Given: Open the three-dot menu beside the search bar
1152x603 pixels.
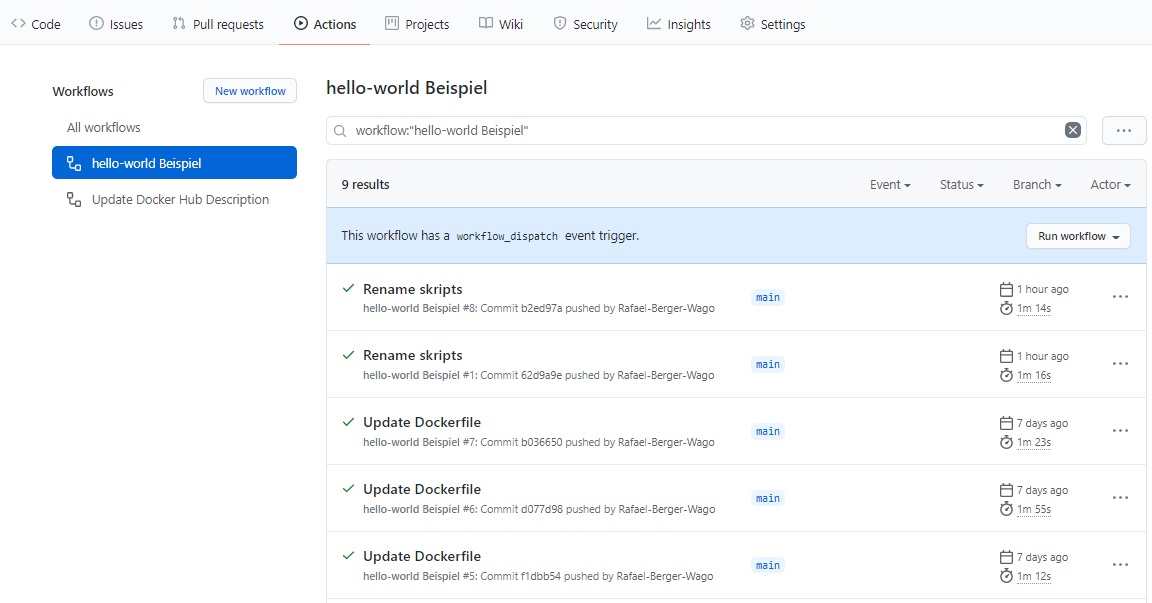Looking at the screenshot, I should [x=1124, y=130].
